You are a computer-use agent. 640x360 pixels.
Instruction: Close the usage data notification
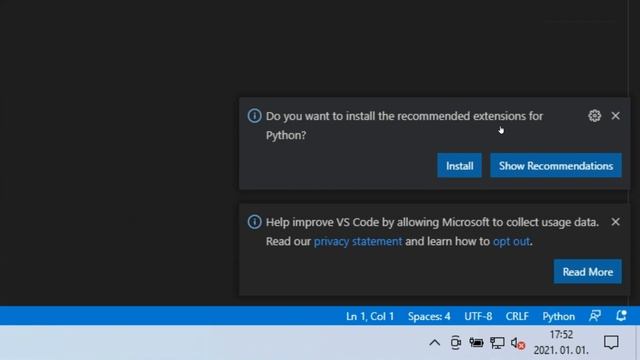pos(616,222)
